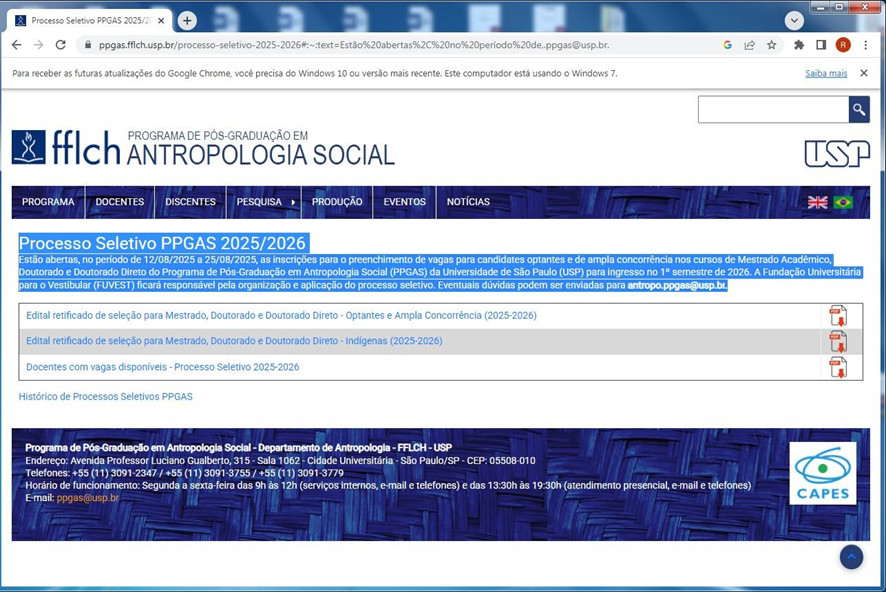Bookmark this page with the star icon
This screenshot has width=886, height=592.
click(772, 45)
